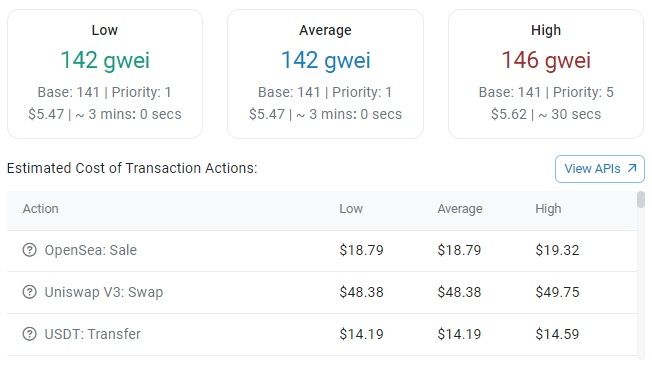
Task: Open the View APIs button
Action: pos(600,169)
